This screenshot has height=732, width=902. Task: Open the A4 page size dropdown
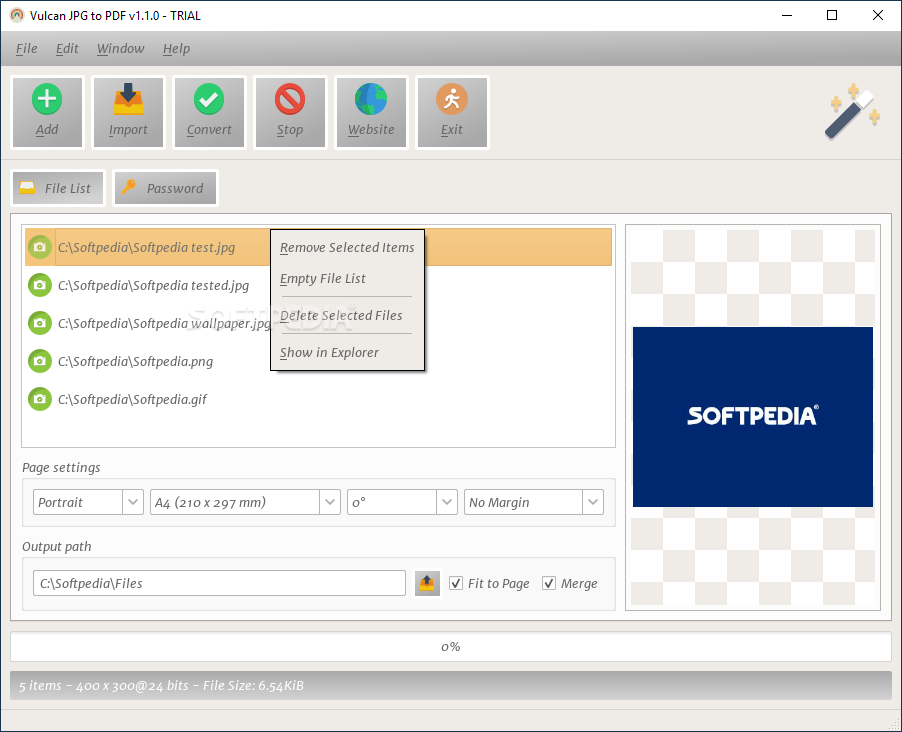[x=245, y=502]
